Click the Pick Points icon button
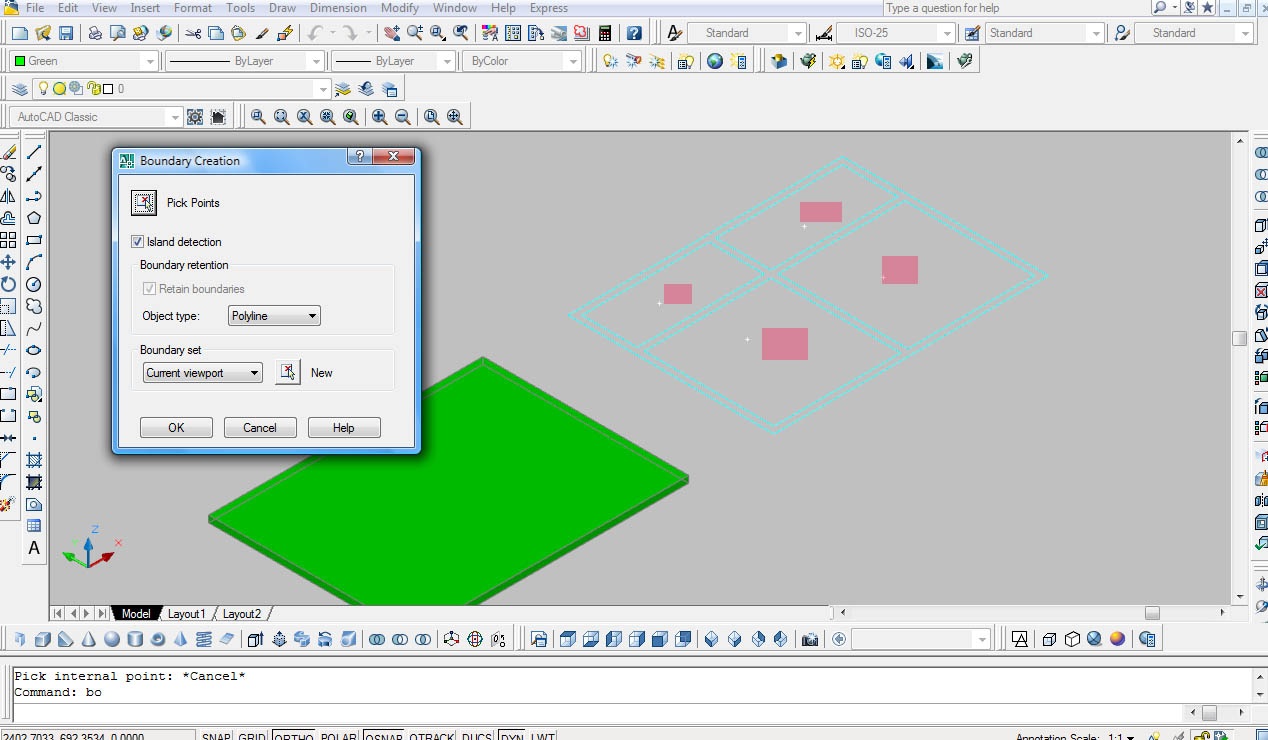 pyautogui.click(x=144, y=203)
